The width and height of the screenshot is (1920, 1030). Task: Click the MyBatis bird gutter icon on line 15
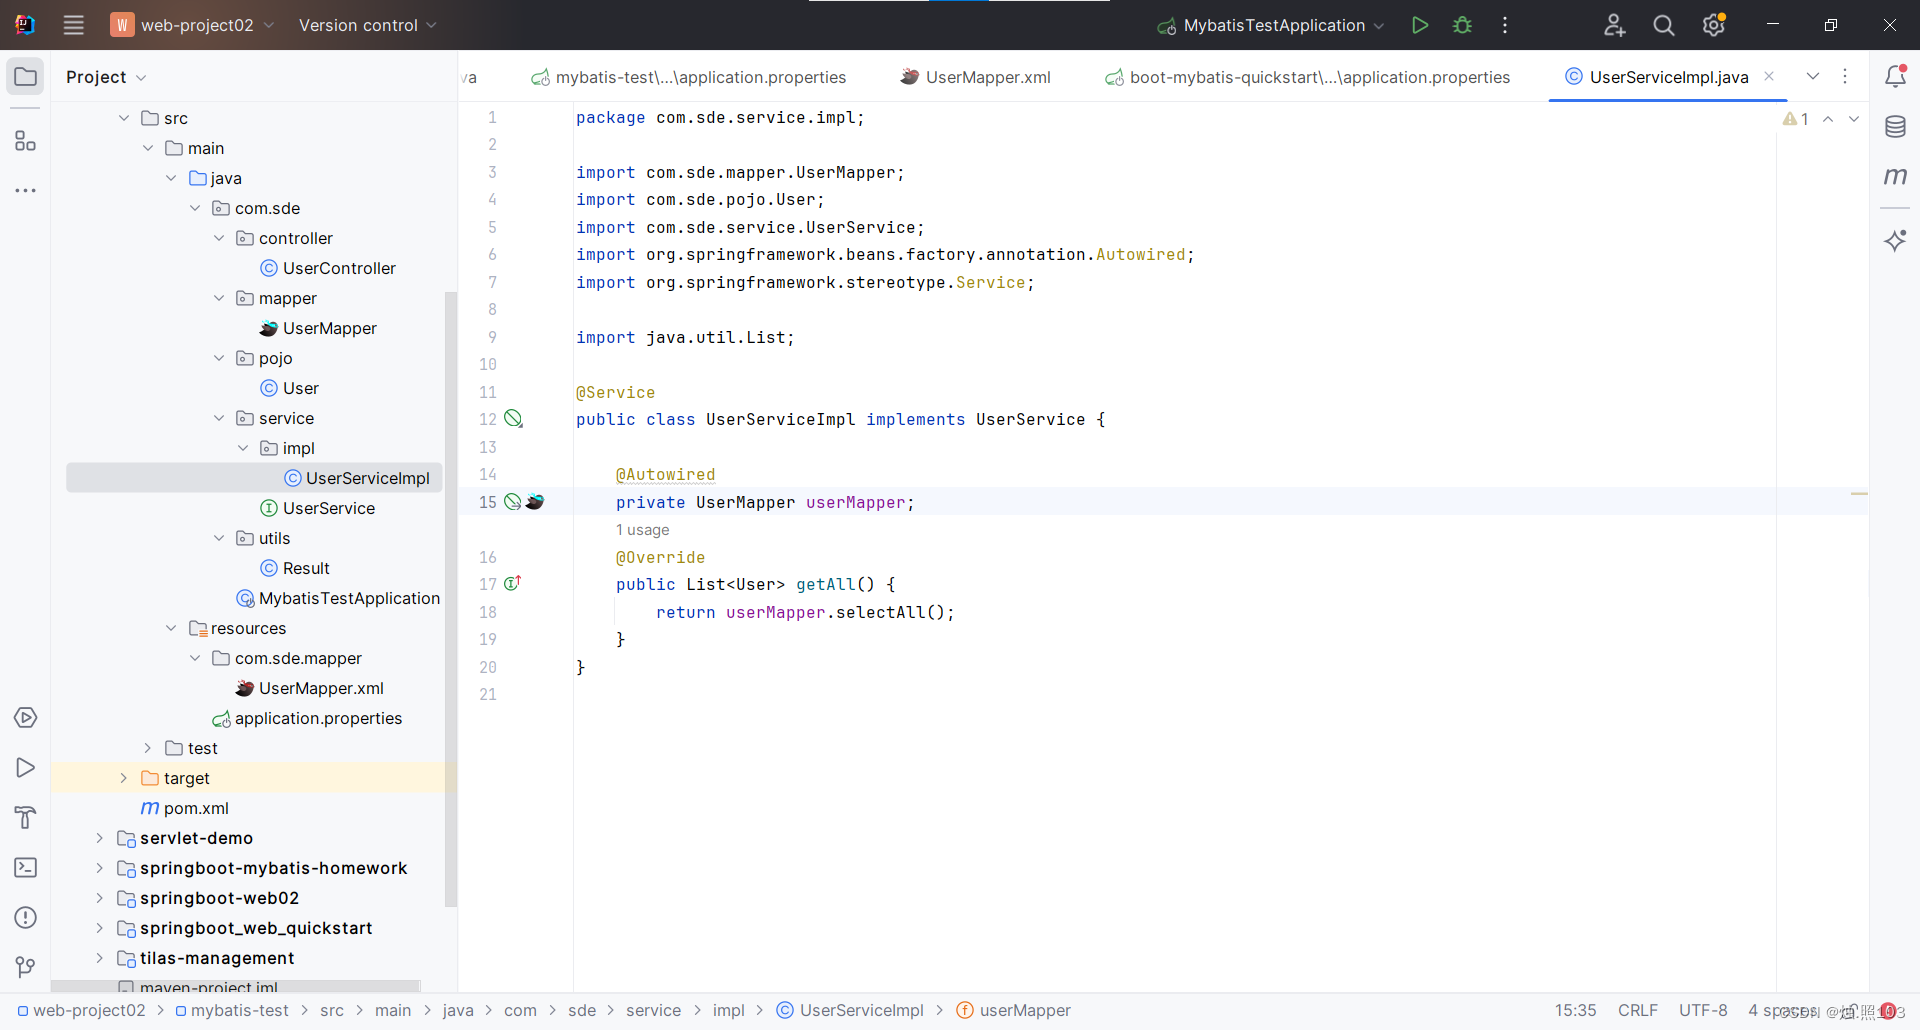535,502
